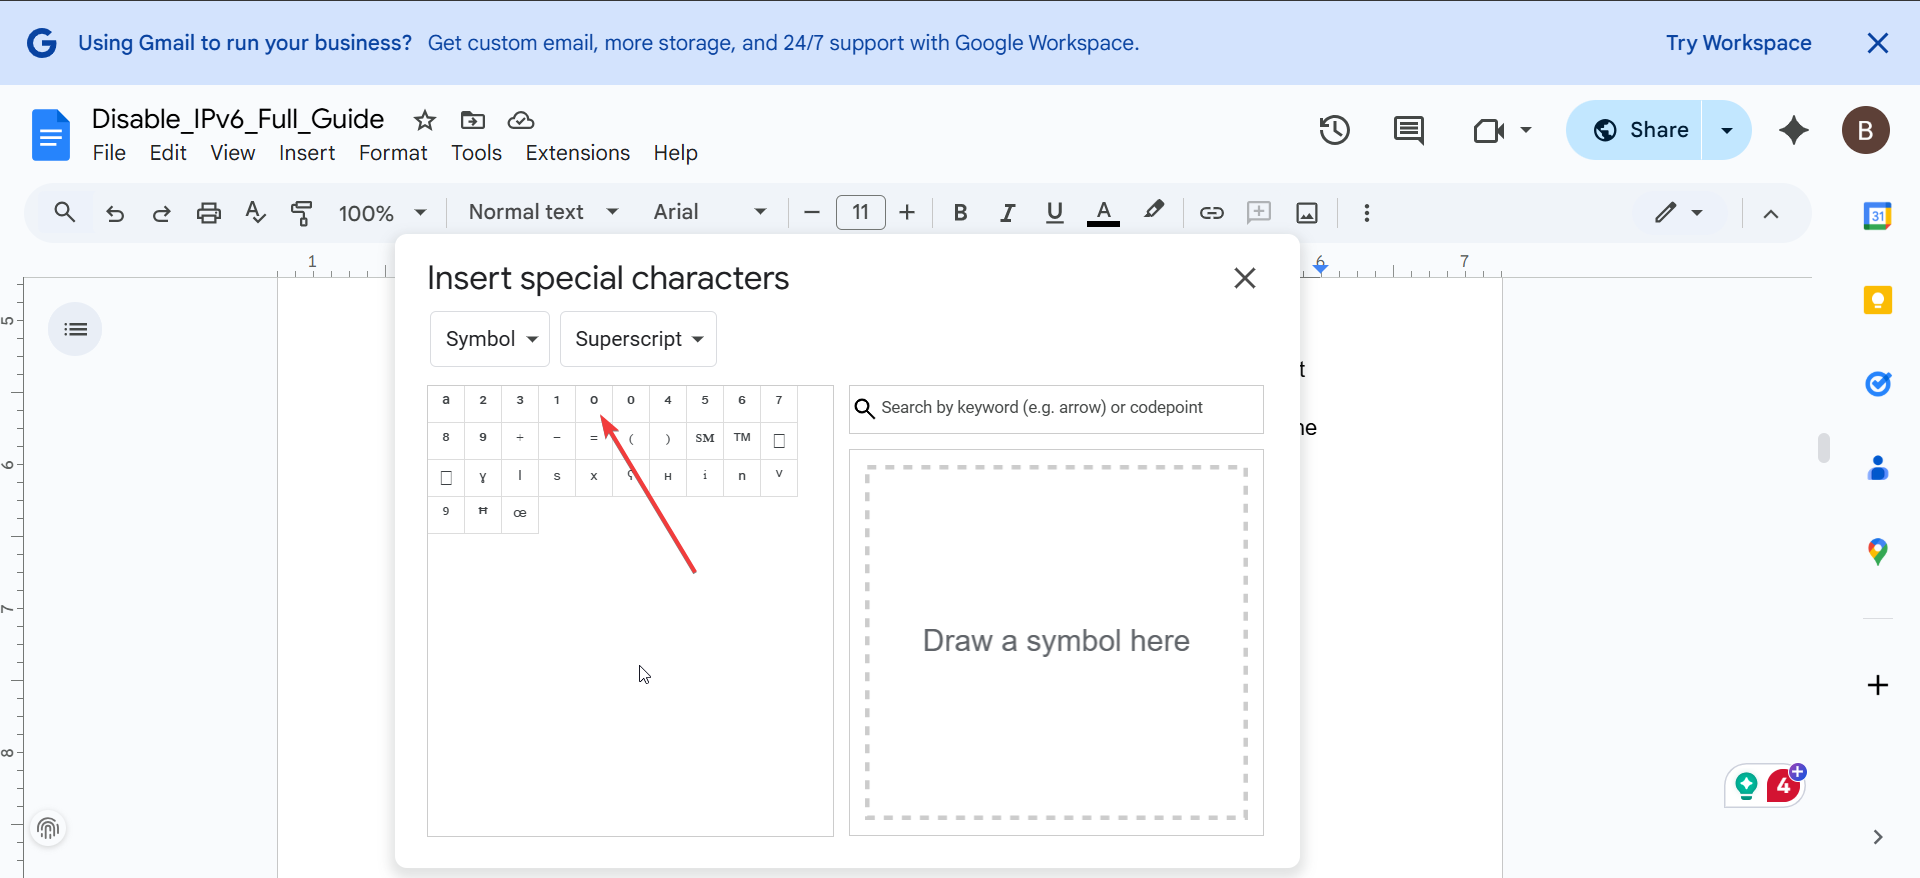This screenshot has width=1920, height=878.
Task: Expand the Superscript subcategory dropdown
Action: click(638, 339)
